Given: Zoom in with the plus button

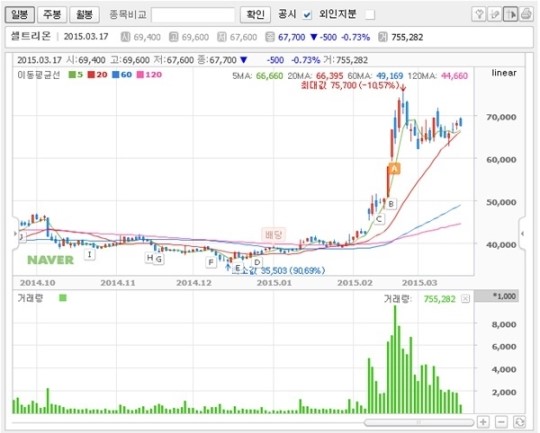Looking at the screenshot, I should click(483, 422).
